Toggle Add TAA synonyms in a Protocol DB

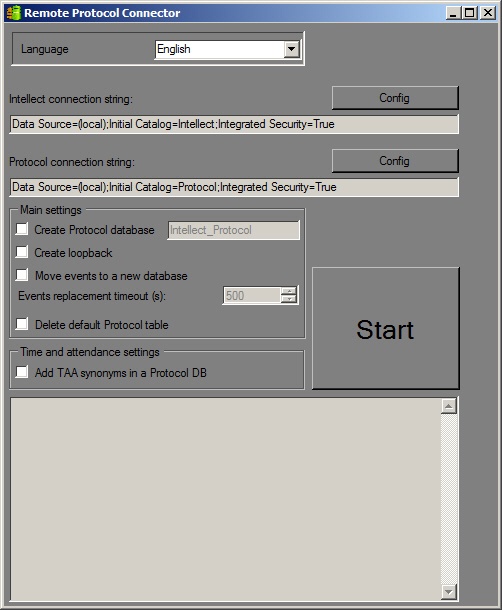[x=22, y=372]
